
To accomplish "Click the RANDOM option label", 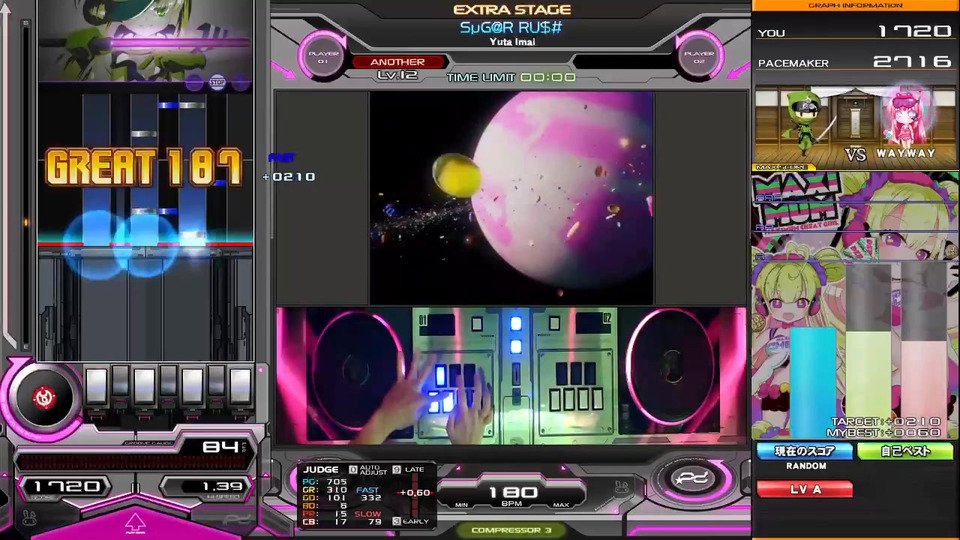I will coord(806,466).
